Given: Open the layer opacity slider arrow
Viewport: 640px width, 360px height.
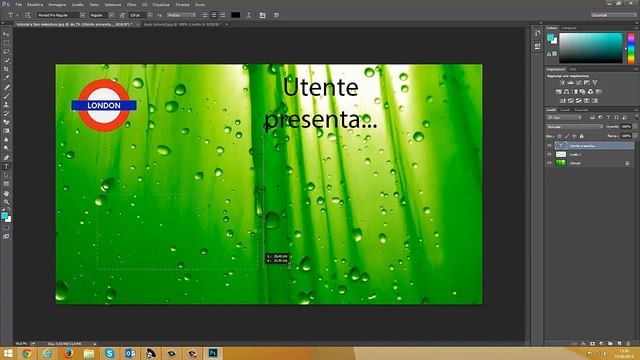Looking at the screenshot, I should pos(635,127).
